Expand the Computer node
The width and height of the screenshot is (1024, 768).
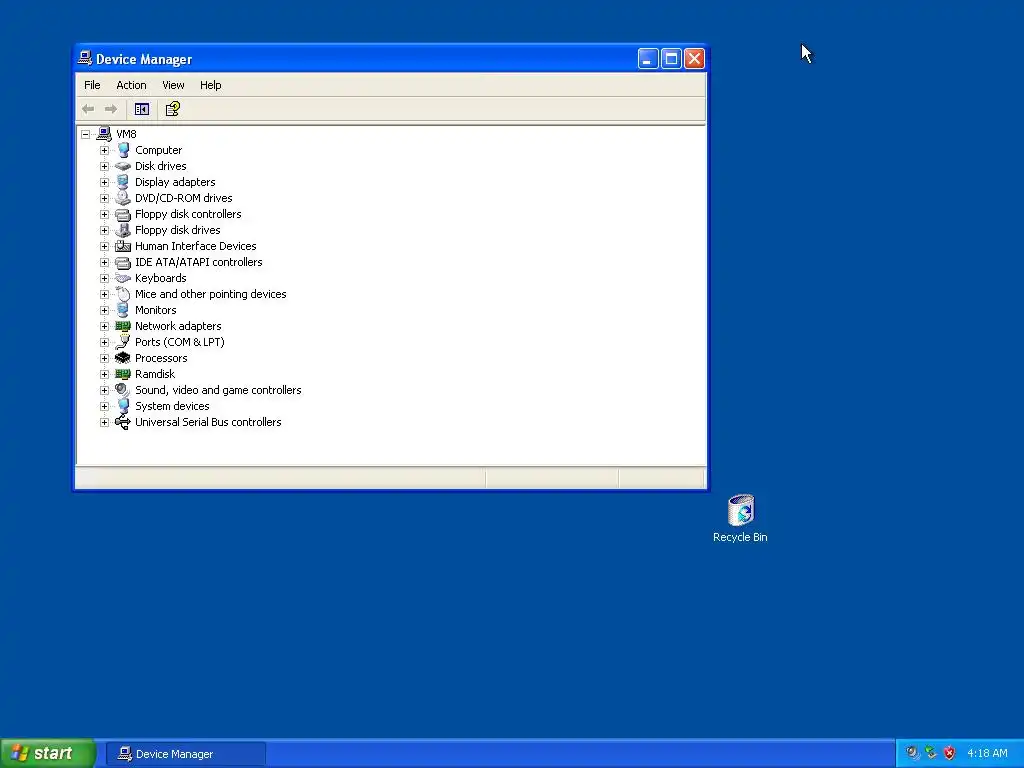coord(104,150)
